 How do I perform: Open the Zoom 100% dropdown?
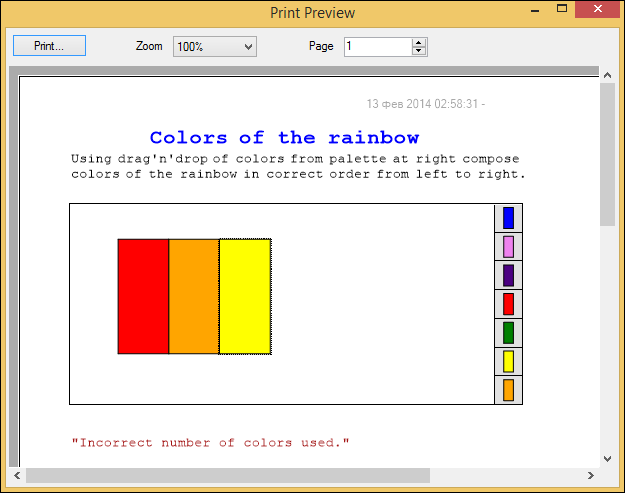pyautogui.click(x=215, y=46)
